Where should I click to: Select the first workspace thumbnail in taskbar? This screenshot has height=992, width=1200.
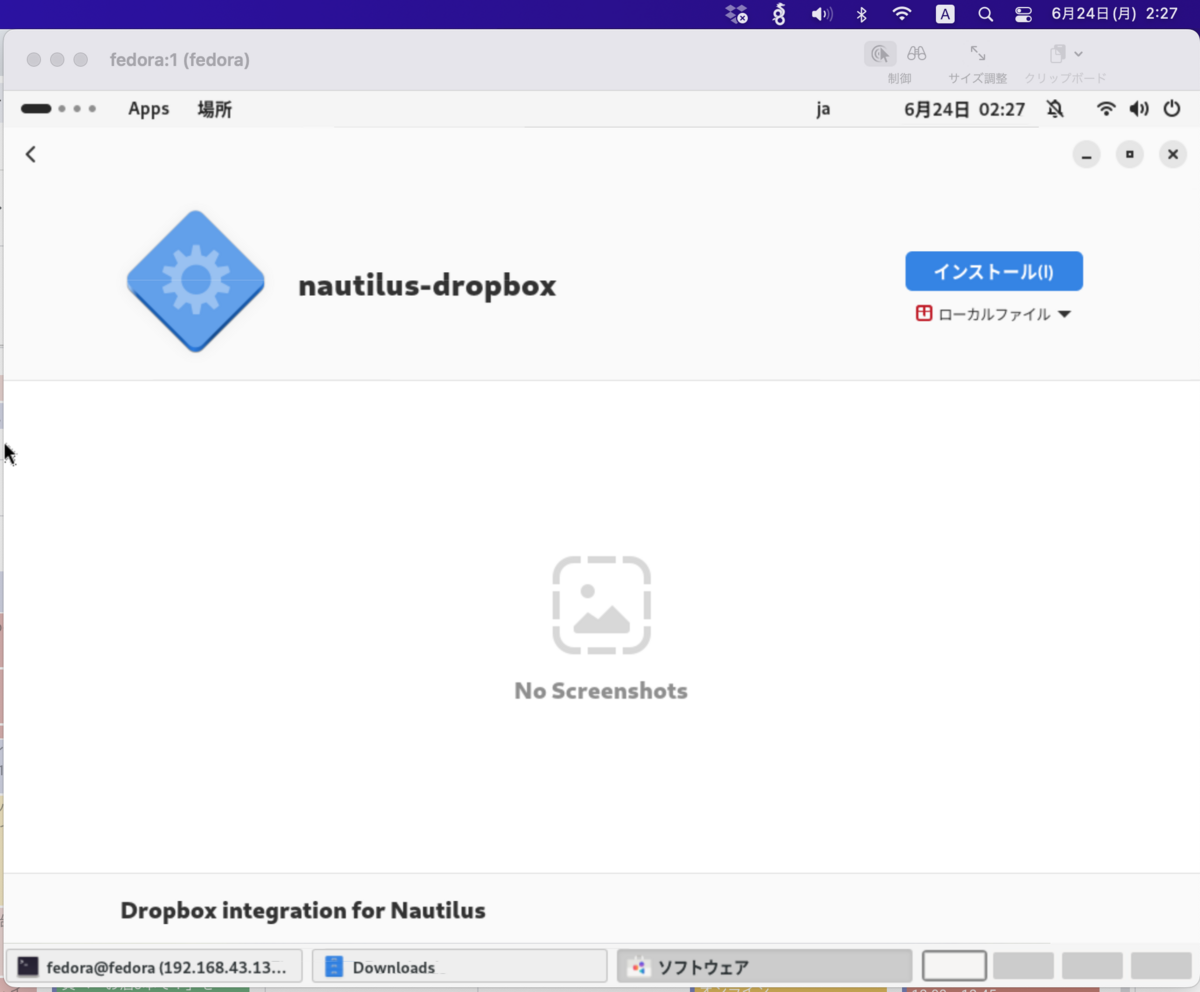954,966
